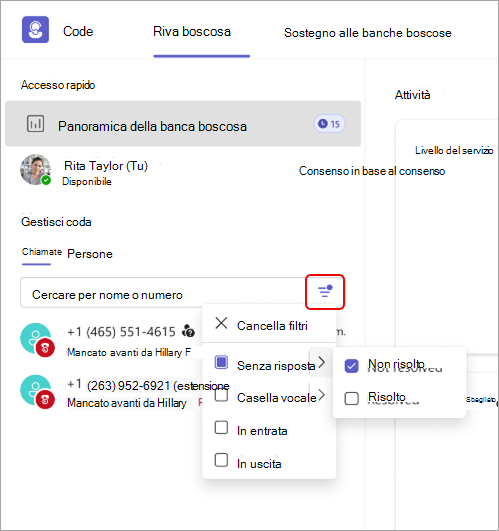Check the Risolto checkbox
499x531 pixels.
pos(351,398)
